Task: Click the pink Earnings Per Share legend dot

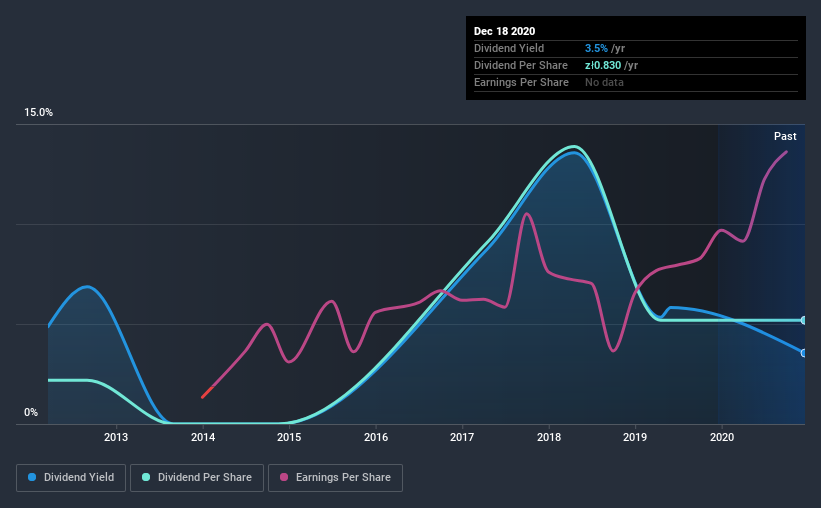Action: [284, 477]
